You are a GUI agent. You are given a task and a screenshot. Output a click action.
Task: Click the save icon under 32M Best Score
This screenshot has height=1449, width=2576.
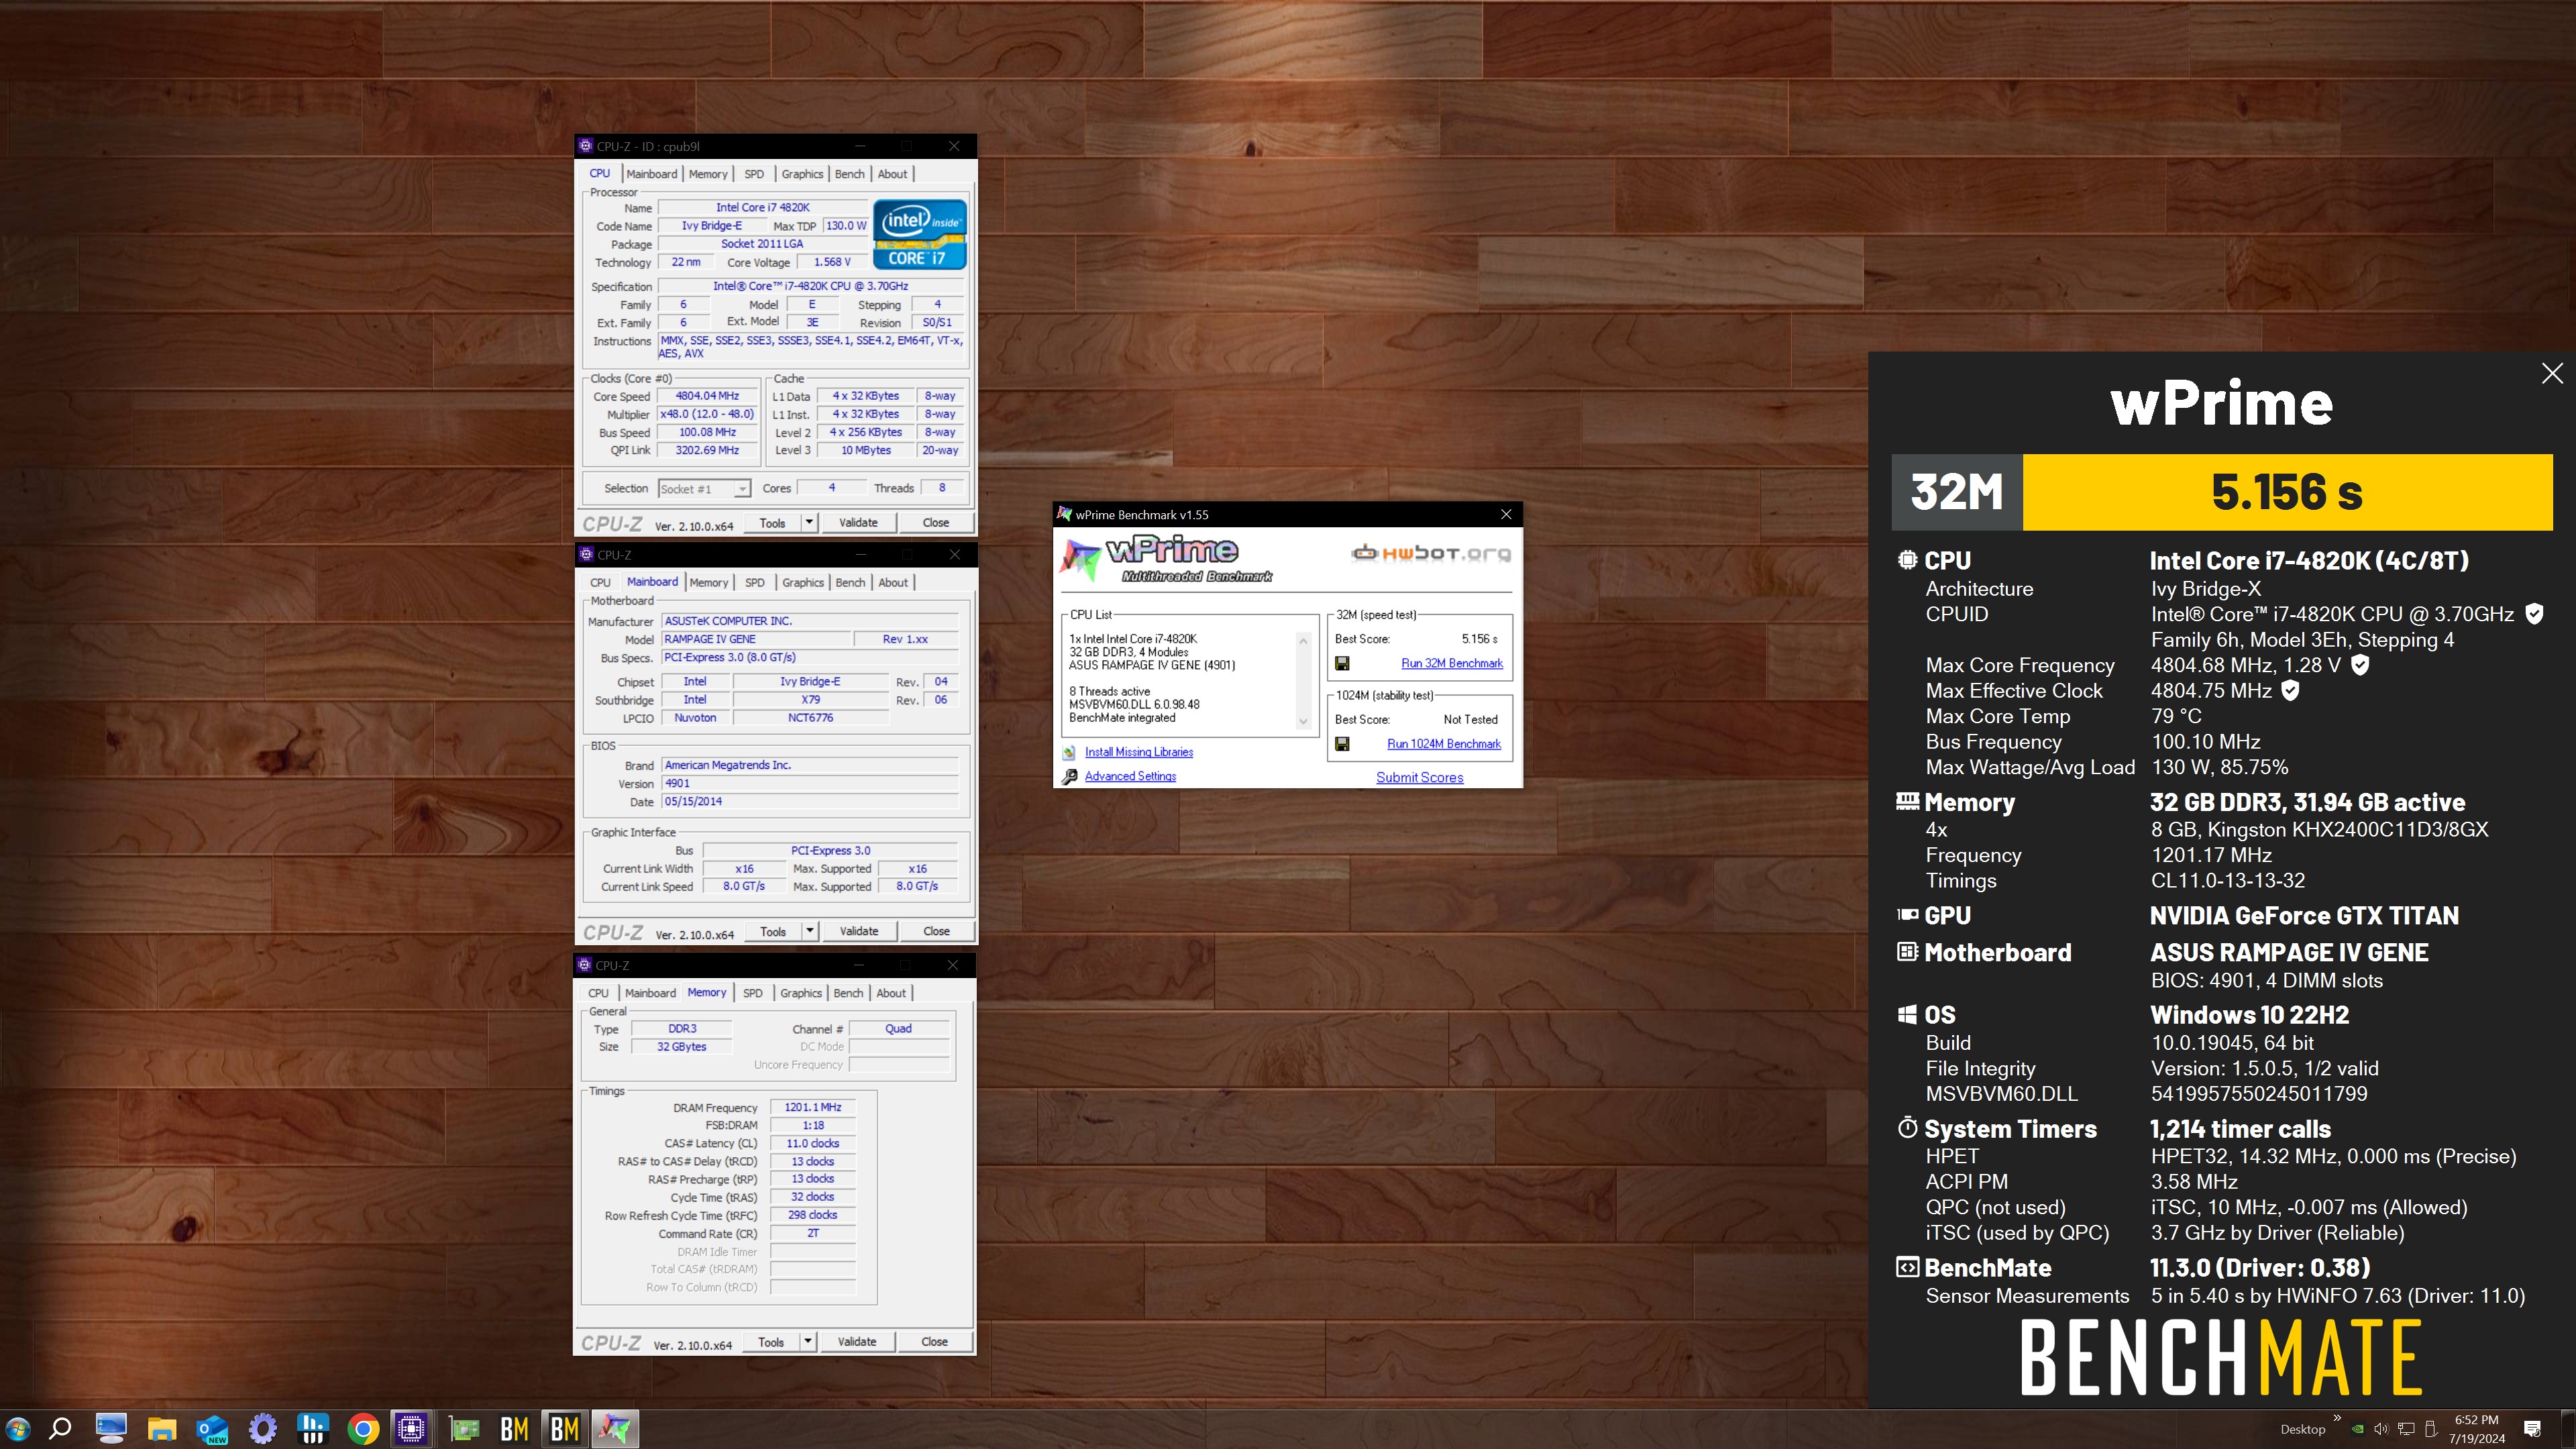tap(1342, 663)
